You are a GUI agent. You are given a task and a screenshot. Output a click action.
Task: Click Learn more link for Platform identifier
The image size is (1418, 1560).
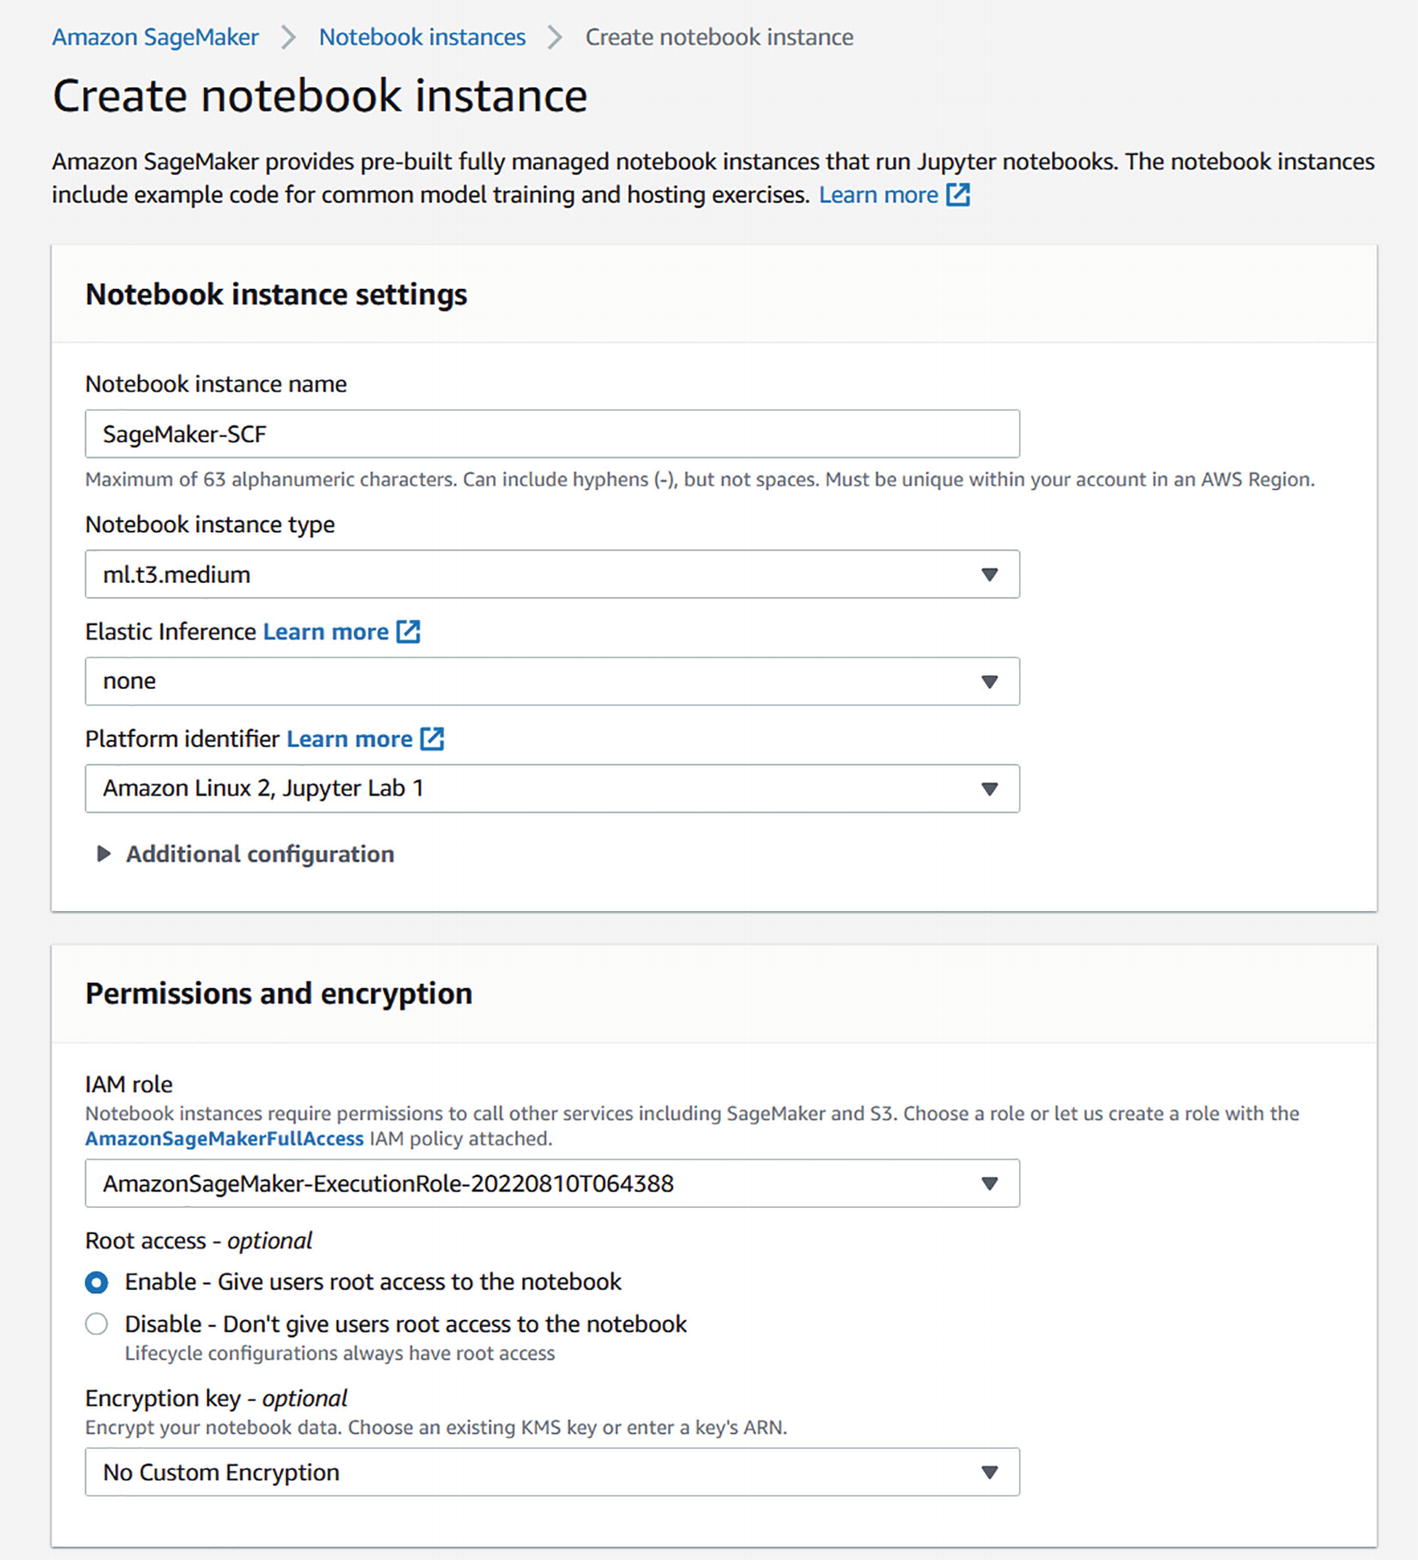349,739
